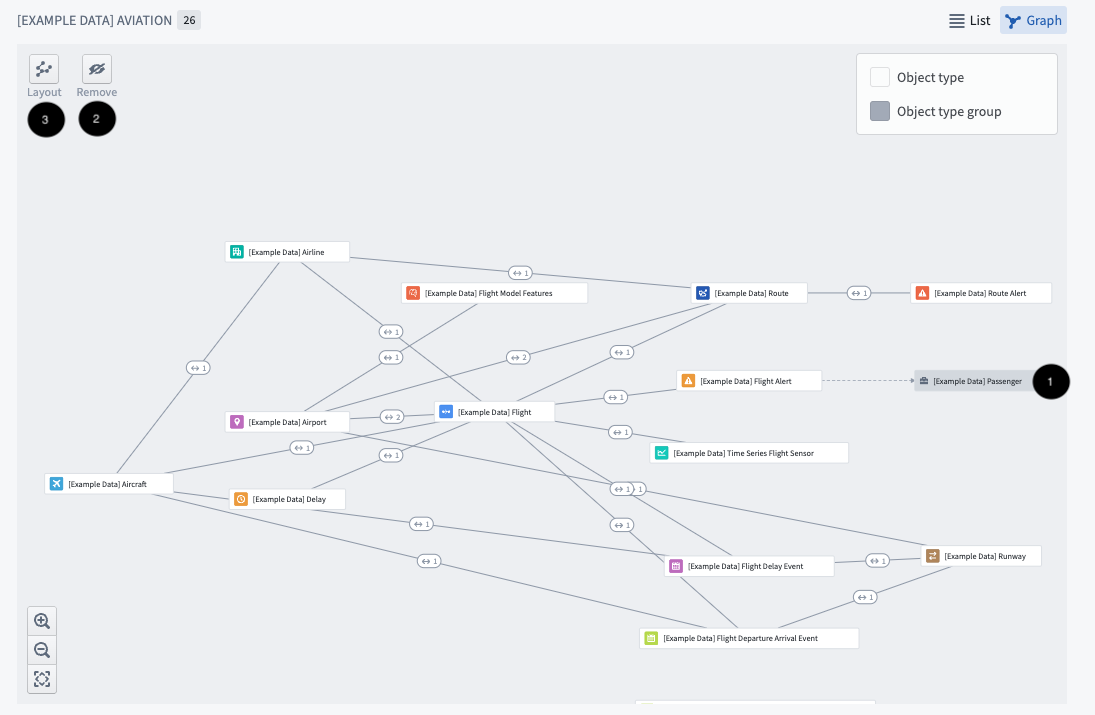Click the Runway node type icon
Image resolution: width=1095 pixels, height=715 pixels.
tap(933, 556)
